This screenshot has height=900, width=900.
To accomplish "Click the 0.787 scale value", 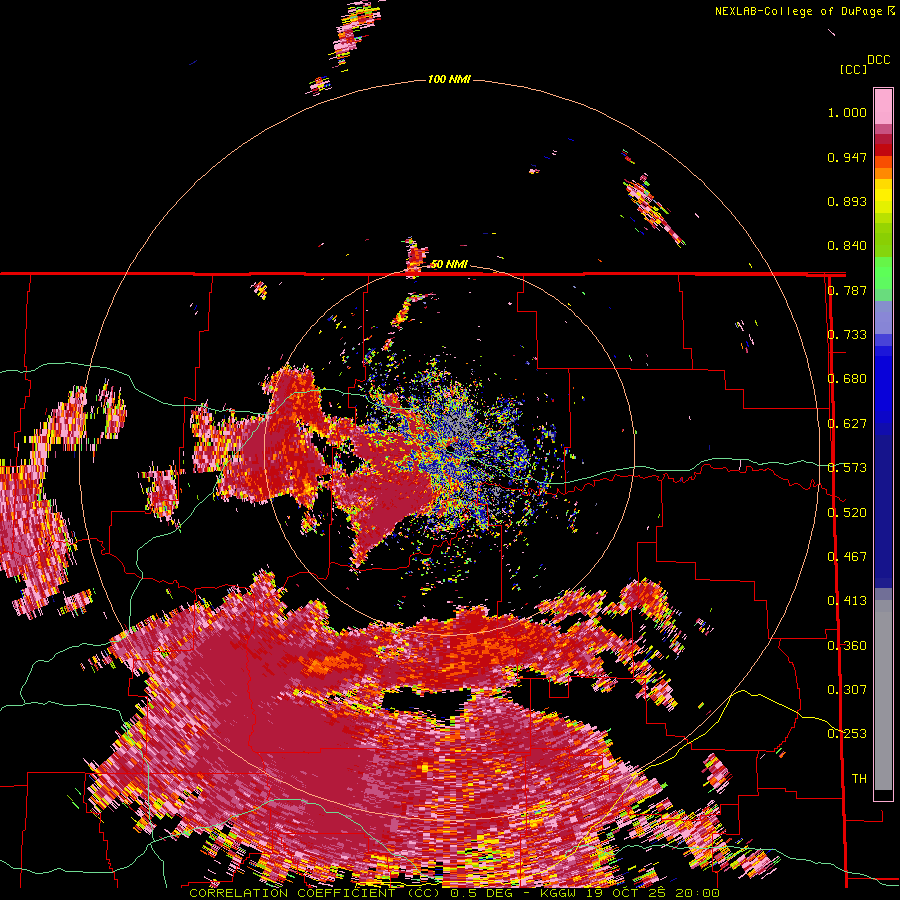I will pos(847,290).
